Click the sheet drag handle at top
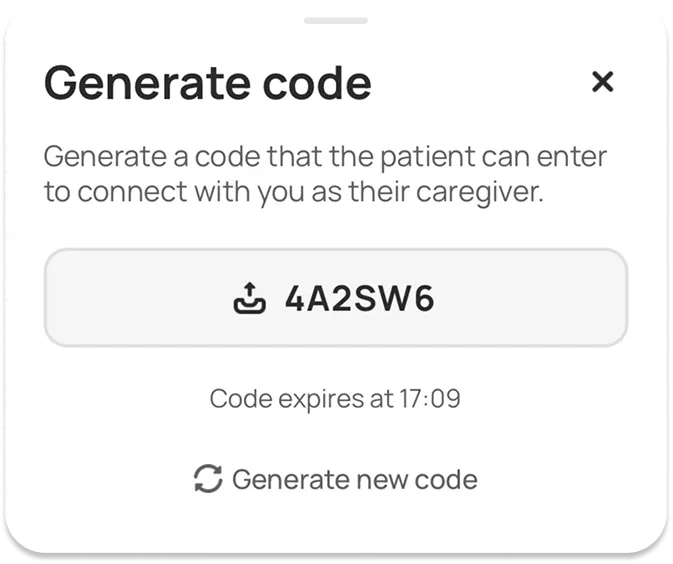The width and height of the screenshot is (673, 564). (x=336, y=21)
